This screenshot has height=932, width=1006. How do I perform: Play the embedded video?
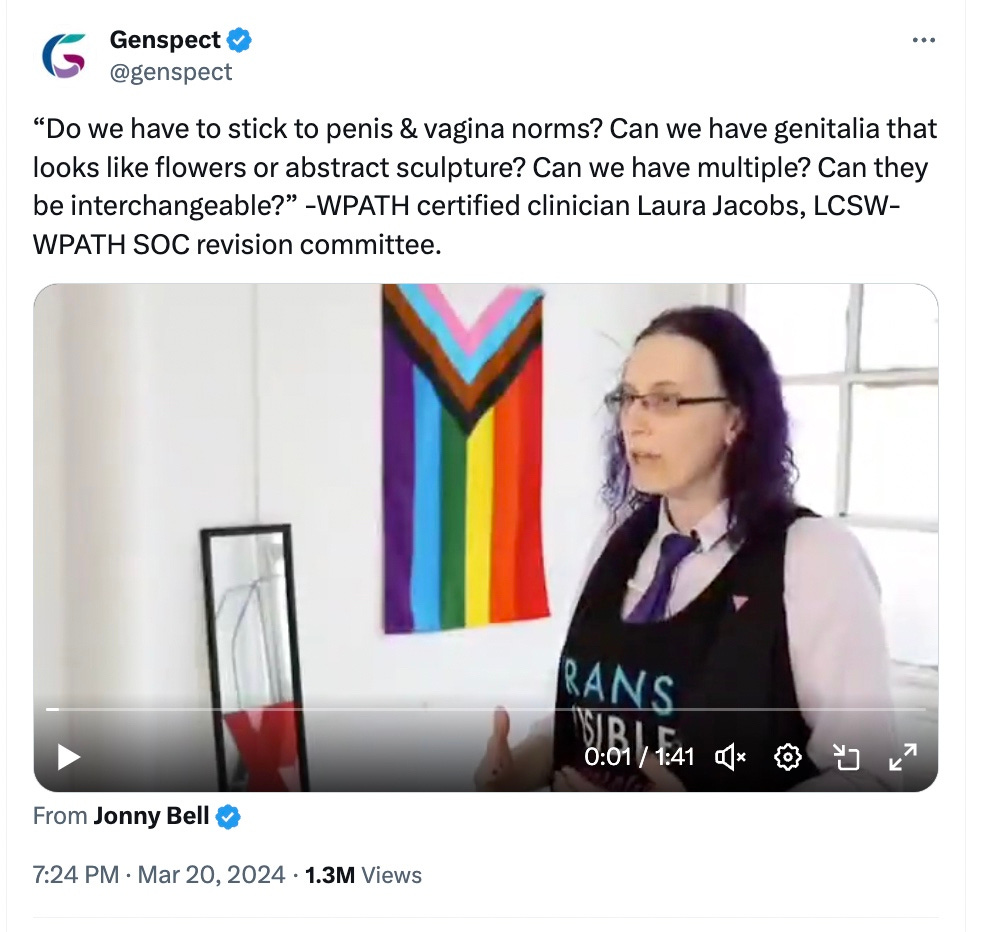pyautogui.click(x=69, y=757)
